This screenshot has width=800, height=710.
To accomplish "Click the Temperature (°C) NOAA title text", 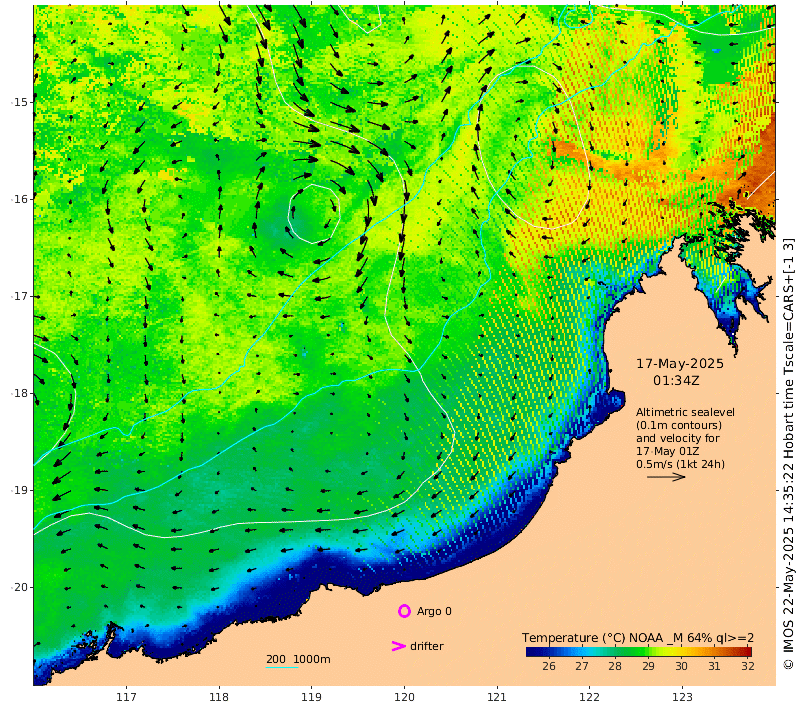I will tap(638, 638).
